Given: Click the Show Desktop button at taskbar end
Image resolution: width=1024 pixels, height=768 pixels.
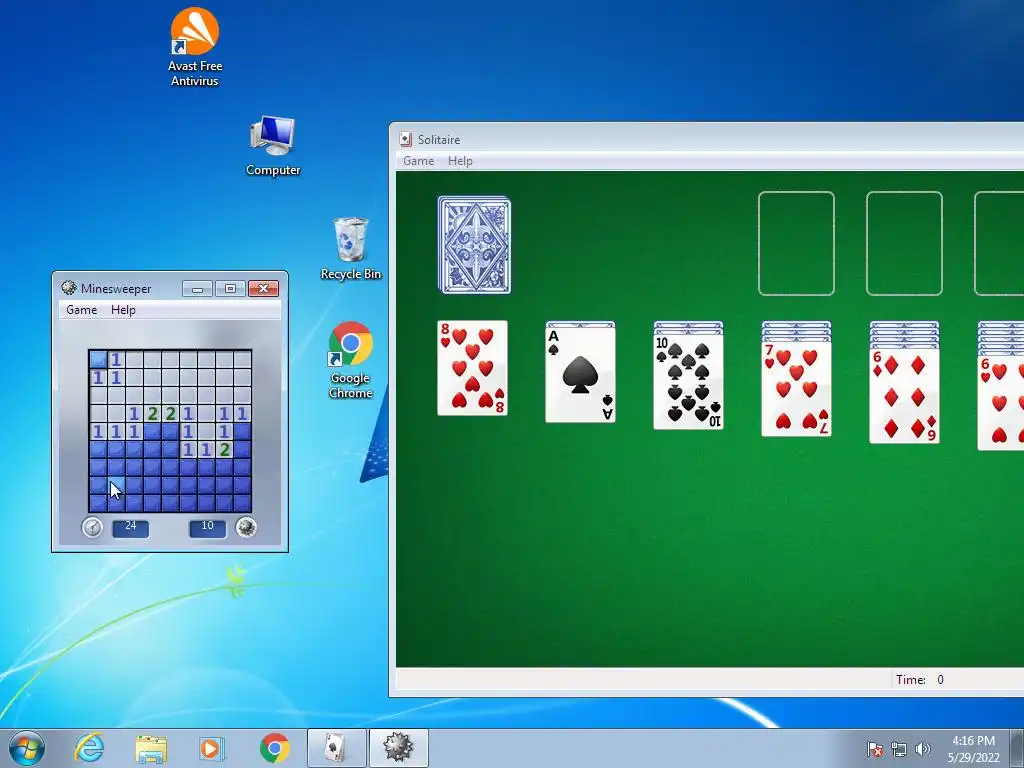Looking at the screenshot, I should tap(1017, 748).
